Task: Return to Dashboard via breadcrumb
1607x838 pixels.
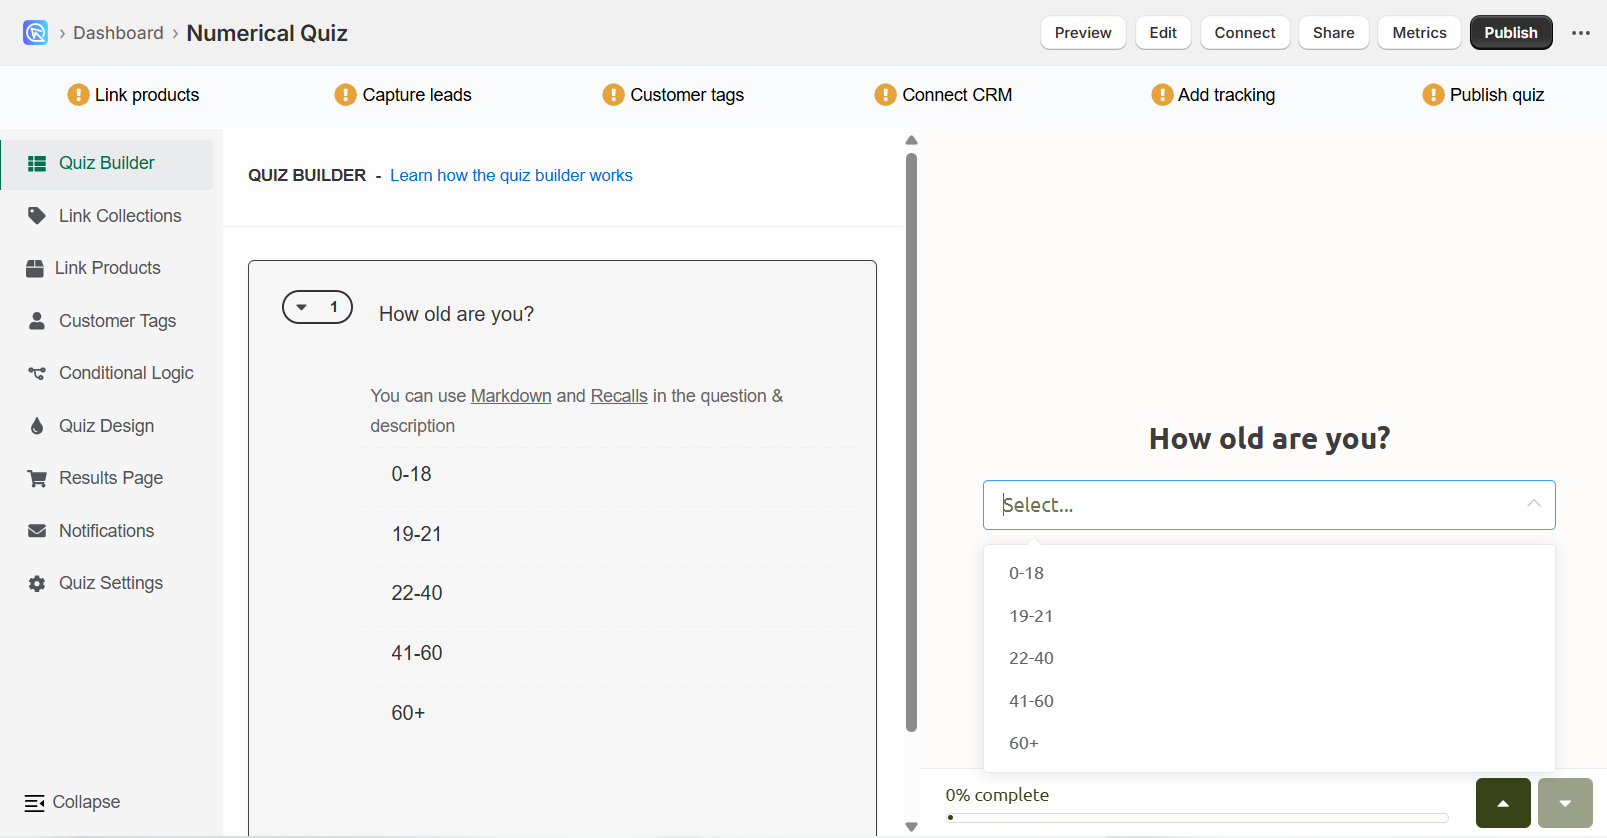Action: 118,33
